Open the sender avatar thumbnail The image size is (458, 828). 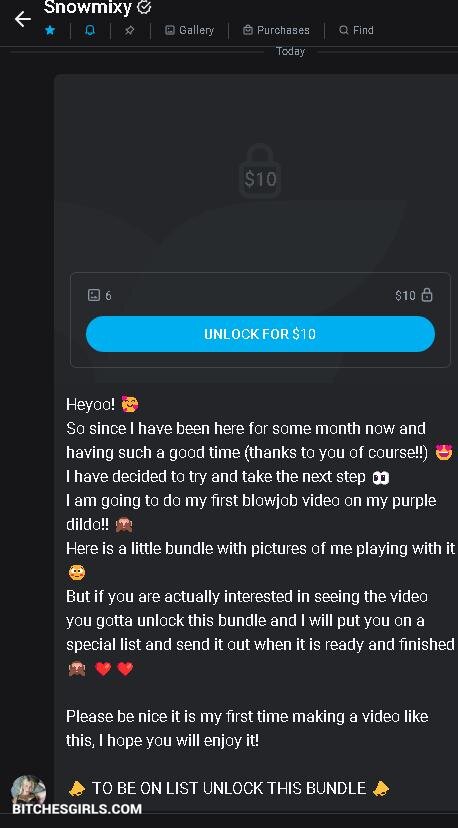(x=29, y=791)
